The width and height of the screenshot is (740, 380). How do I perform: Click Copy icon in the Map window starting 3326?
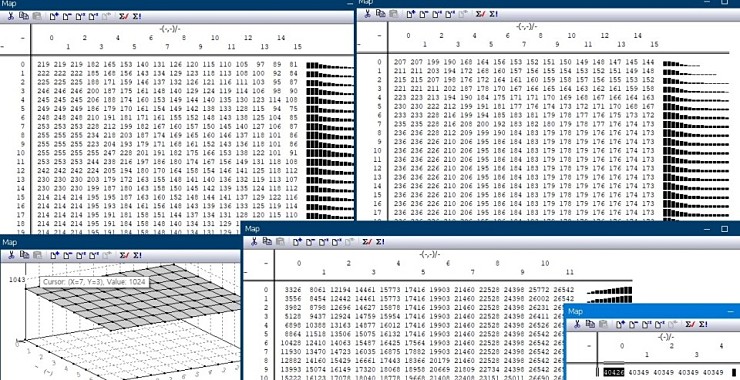tap(267, 242)
